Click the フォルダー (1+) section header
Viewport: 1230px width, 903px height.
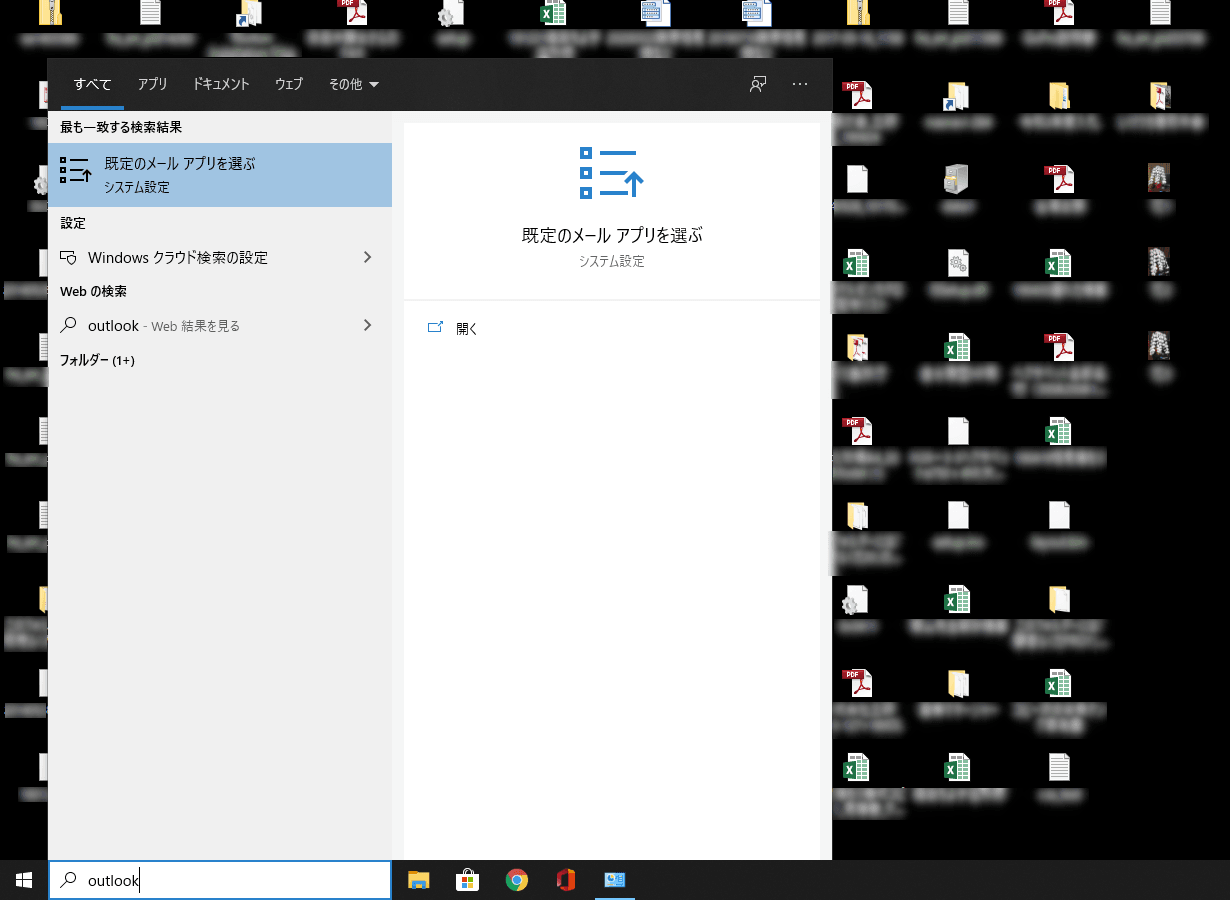97,360
